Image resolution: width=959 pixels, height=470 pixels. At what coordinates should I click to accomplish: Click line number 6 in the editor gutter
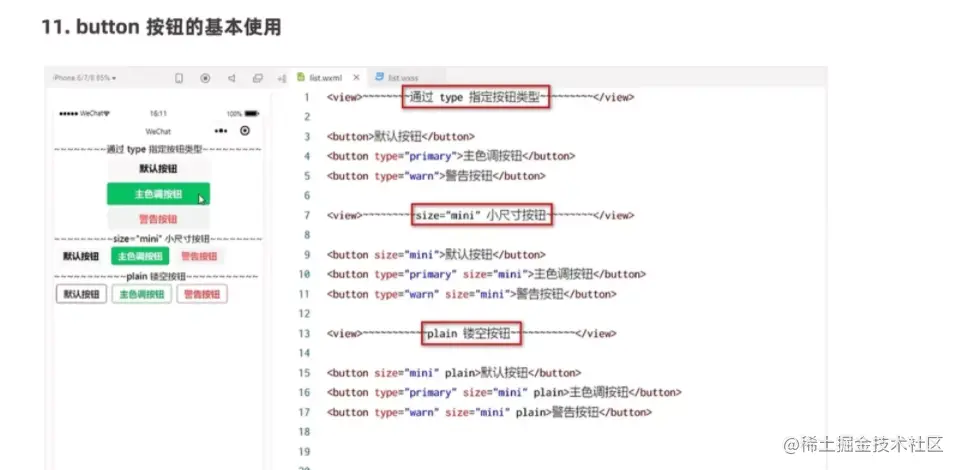click(307, 196)
